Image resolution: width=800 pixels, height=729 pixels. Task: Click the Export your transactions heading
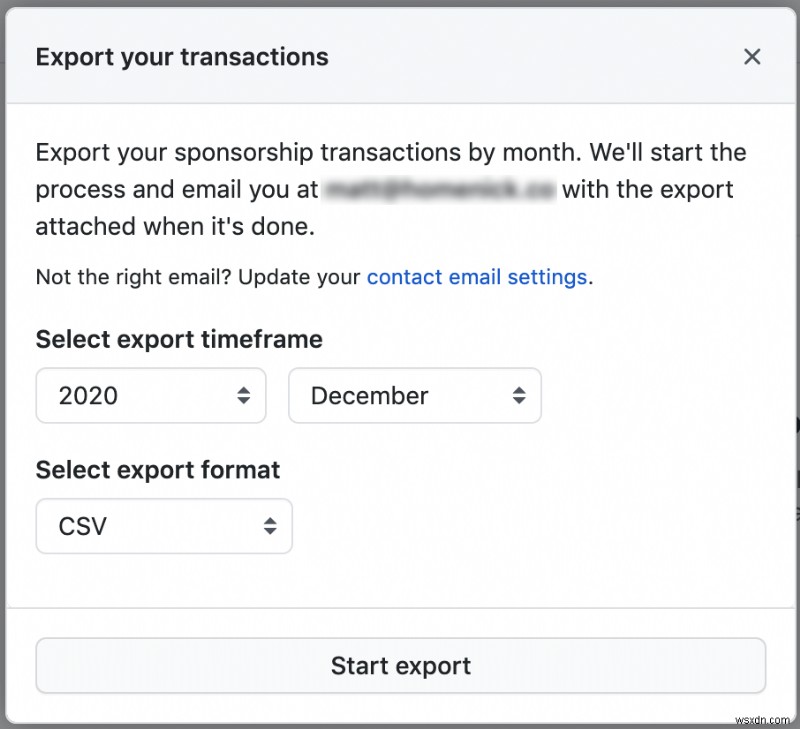181,57
